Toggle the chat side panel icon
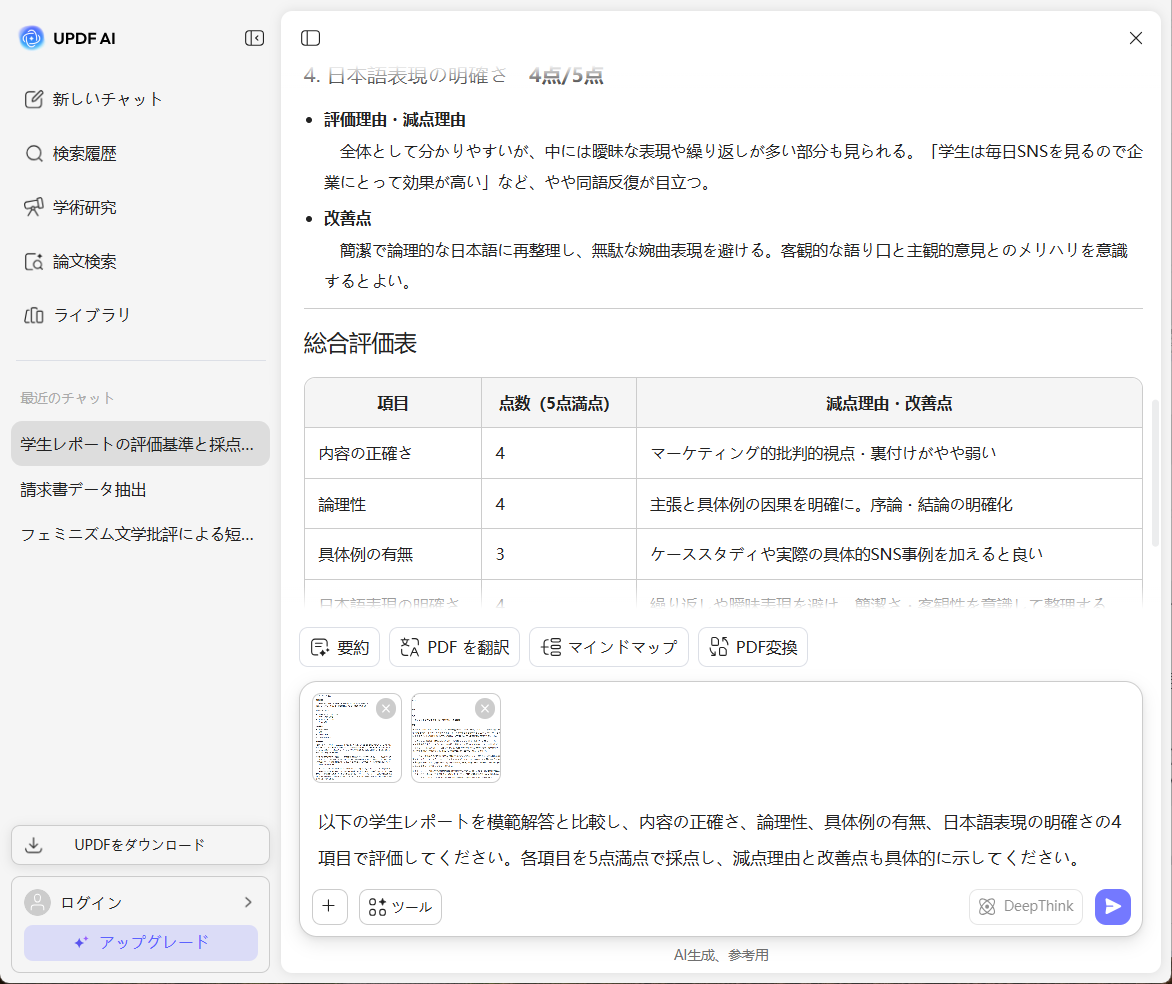The image size is (1172, 984). (310, 38)
